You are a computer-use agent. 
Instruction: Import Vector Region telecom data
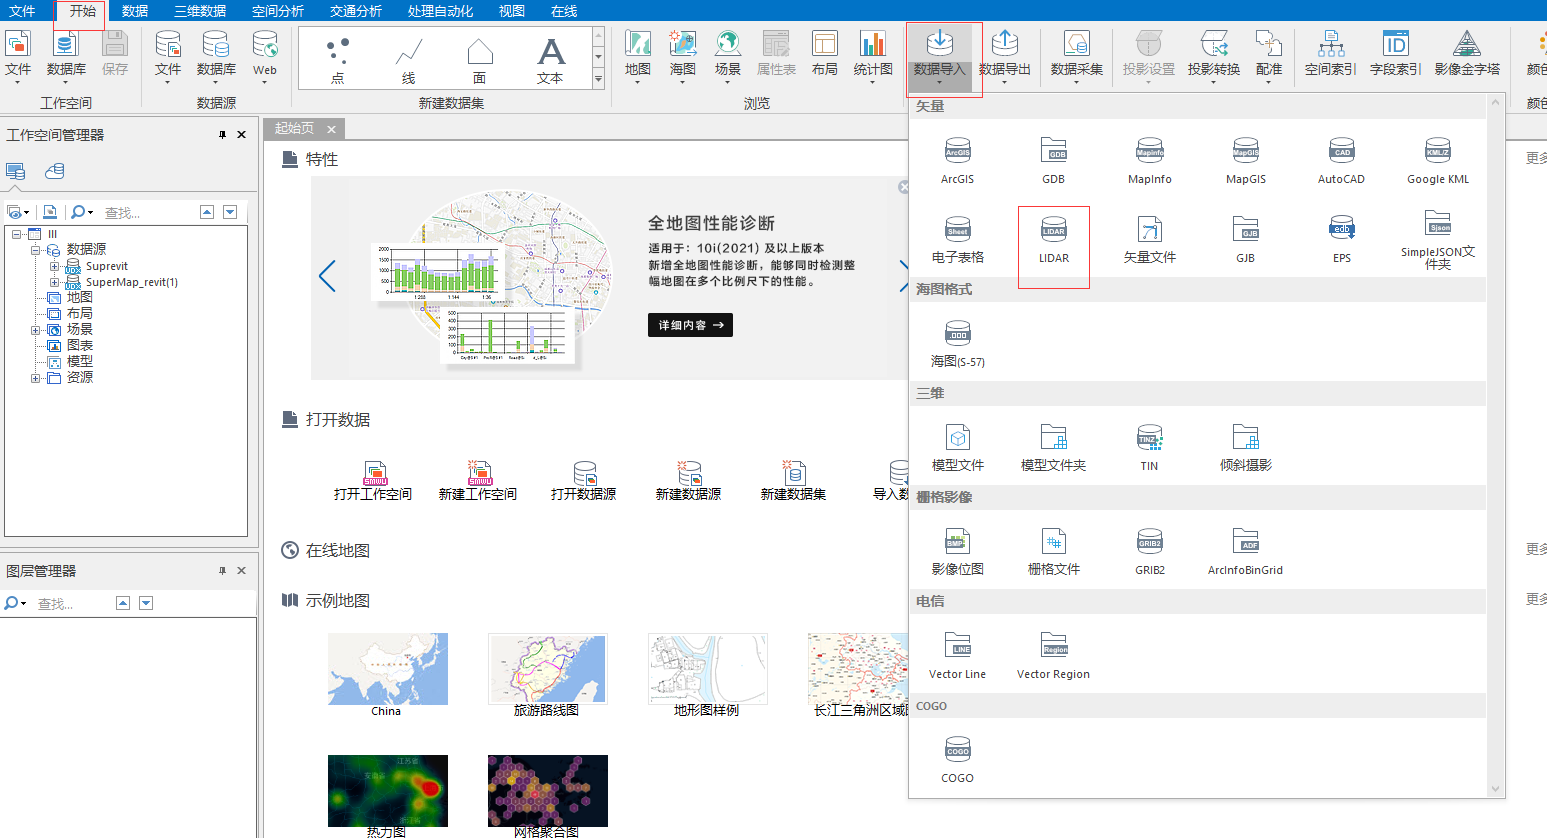pos(1053,655)
